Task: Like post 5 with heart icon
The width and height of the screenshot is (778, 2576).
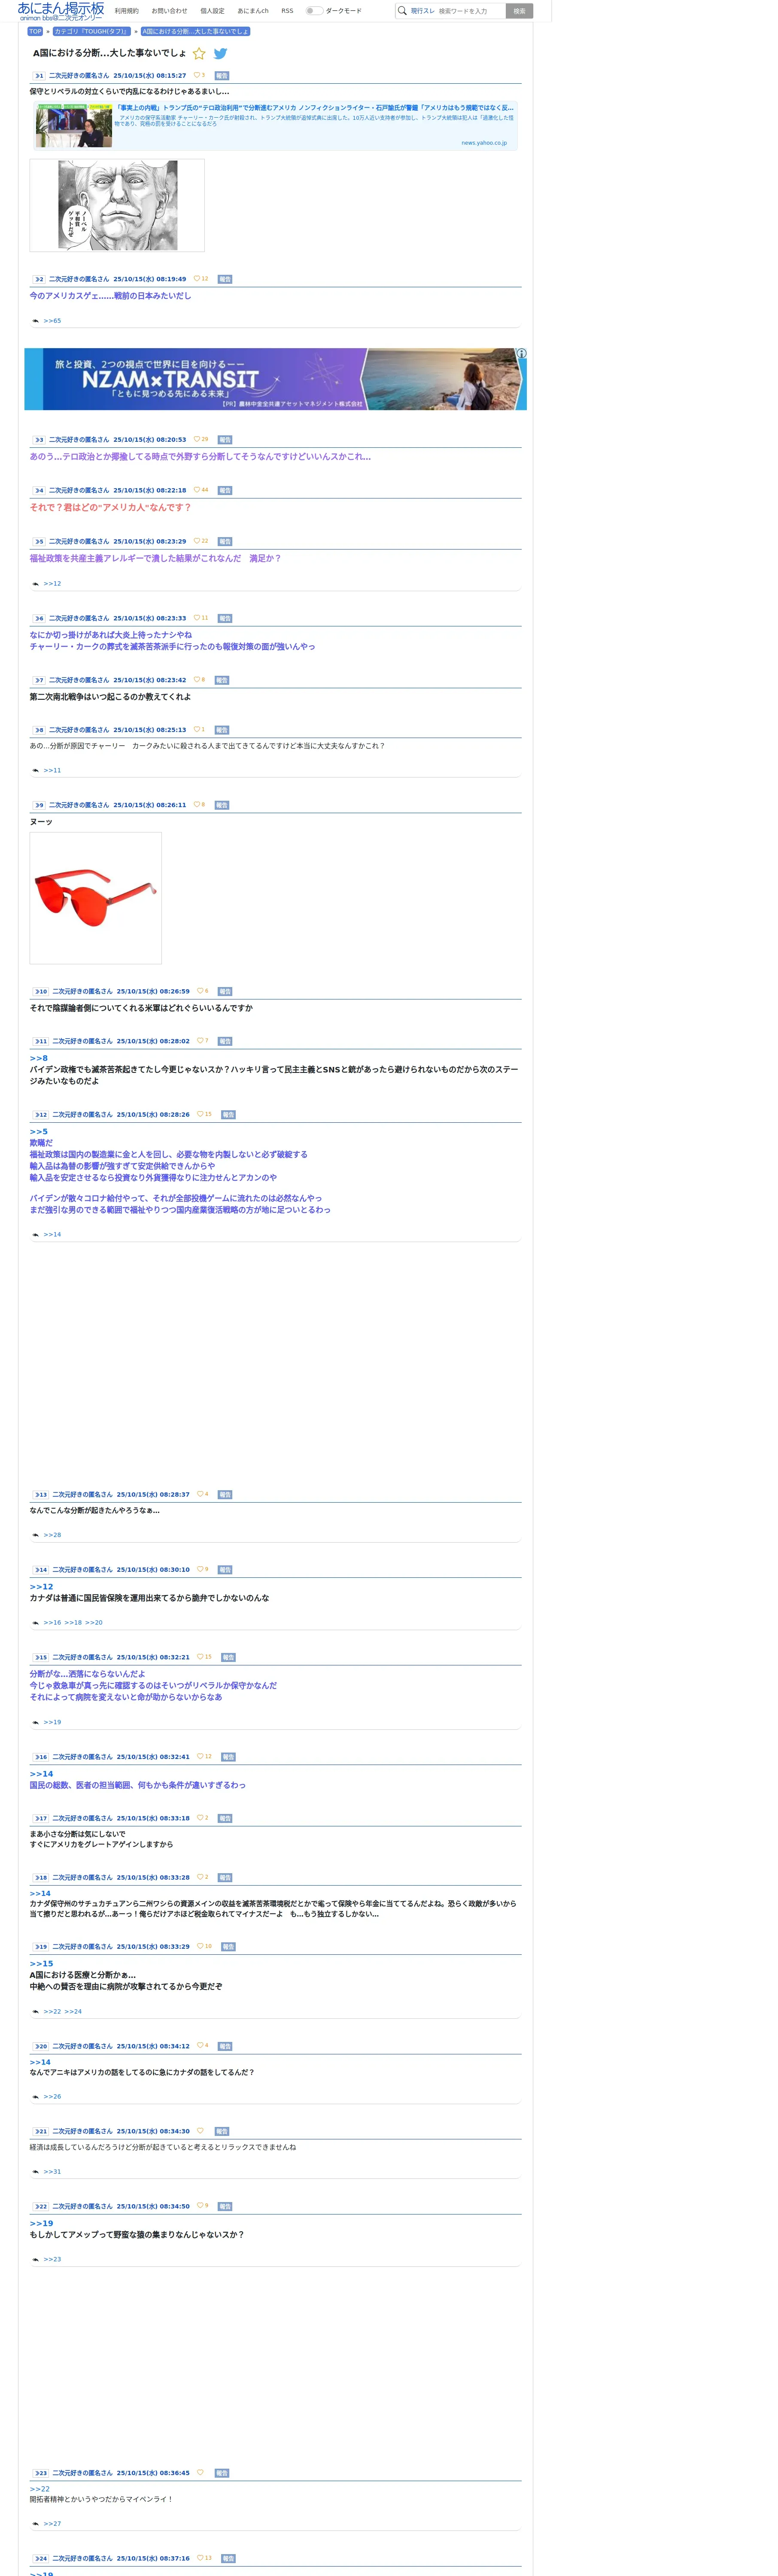Action: (197, 541)
